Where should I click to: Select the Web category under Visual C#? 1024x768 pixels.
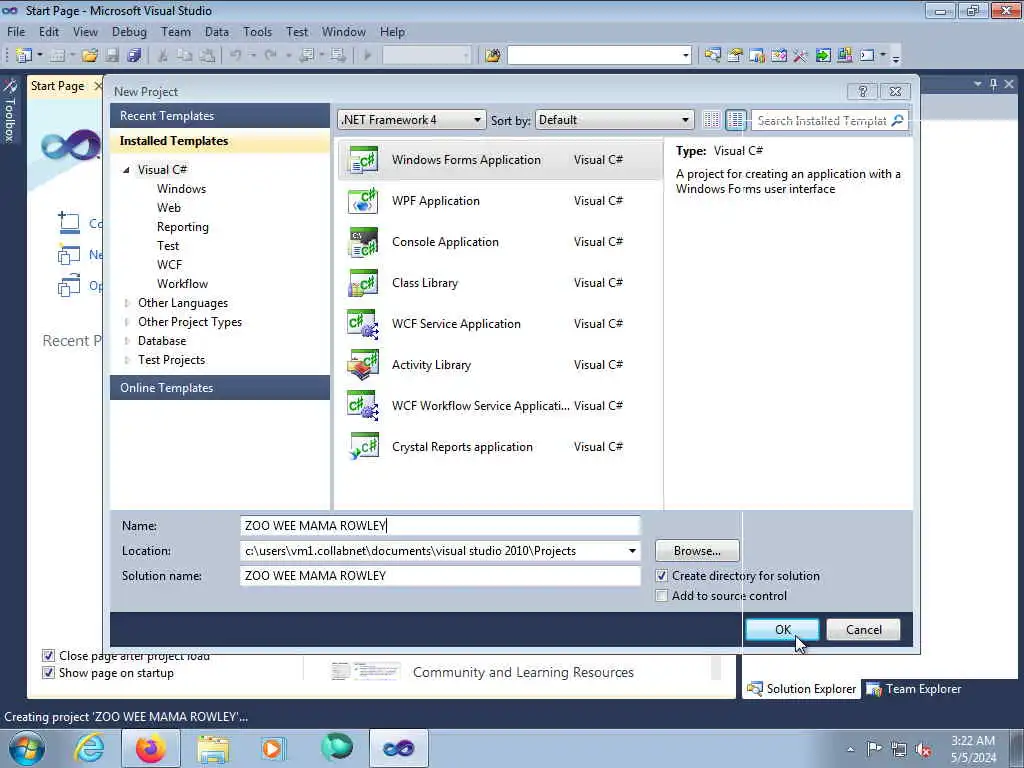pos(168,208)
